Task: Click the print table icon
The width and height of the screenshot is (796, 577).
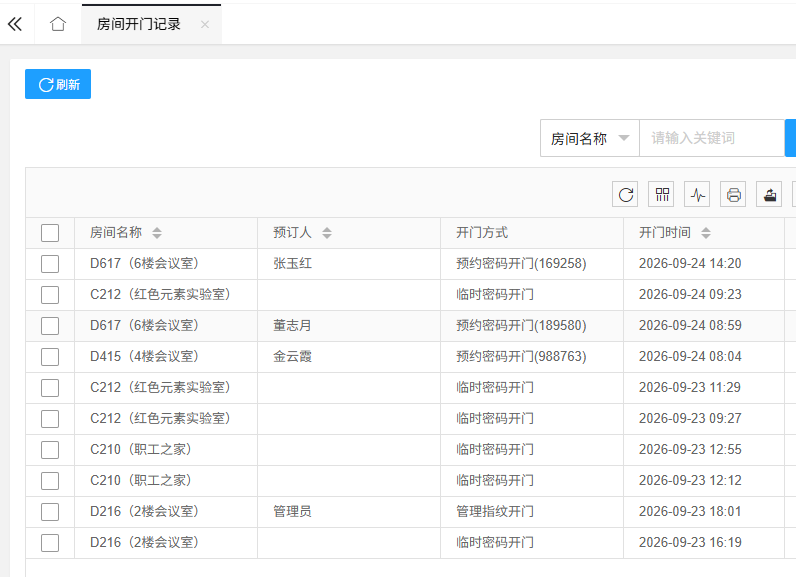Action: pos(734,194)
